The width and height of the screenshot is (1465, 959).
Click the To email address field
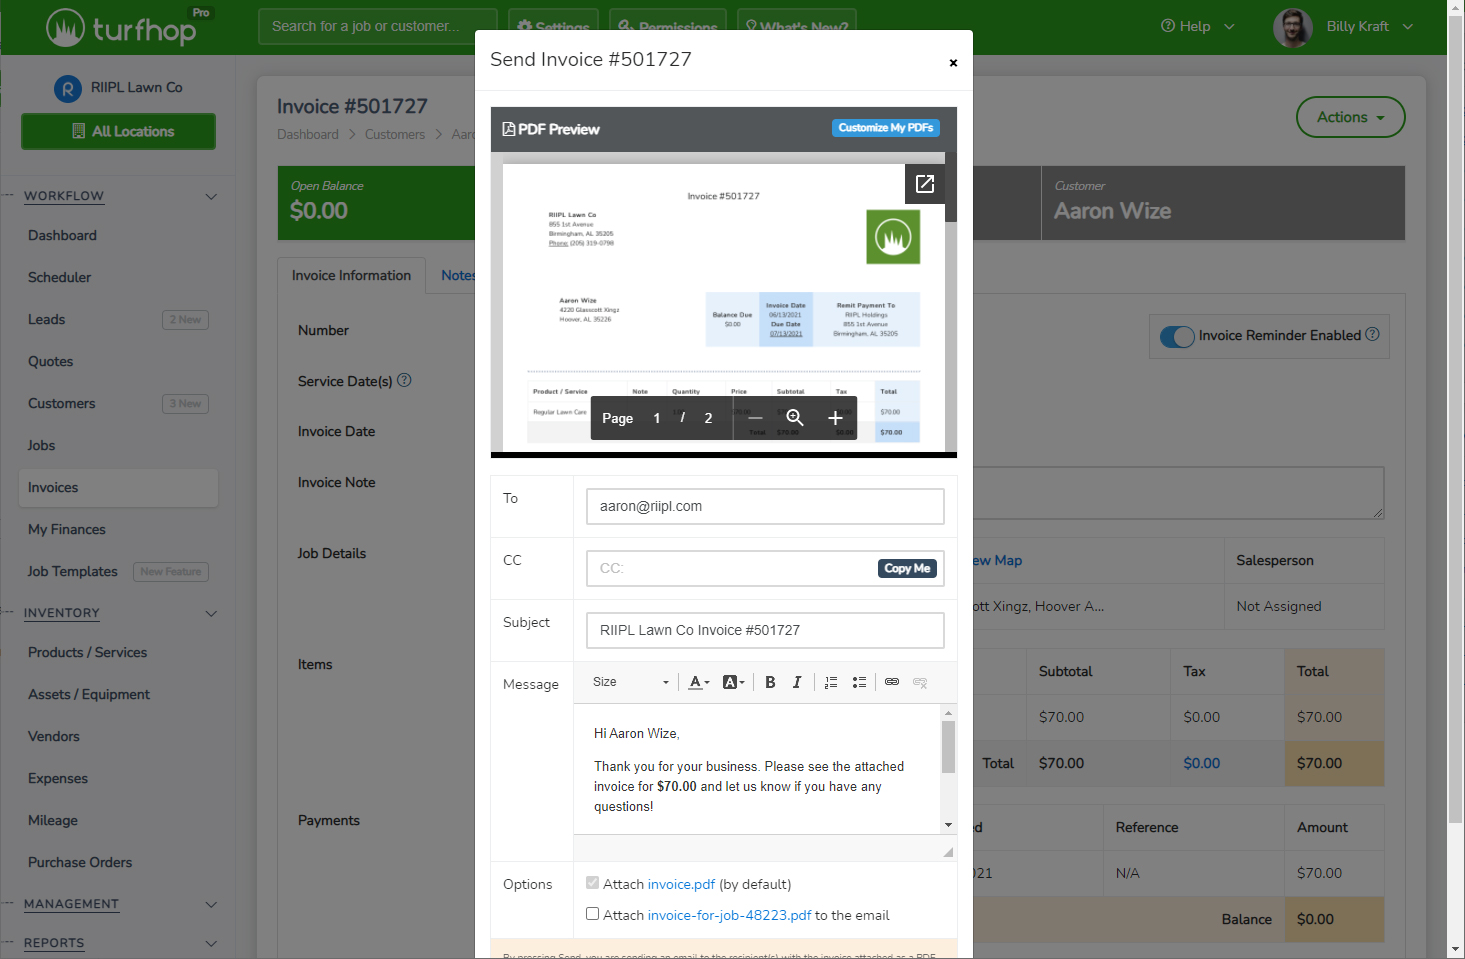(765, 506)
